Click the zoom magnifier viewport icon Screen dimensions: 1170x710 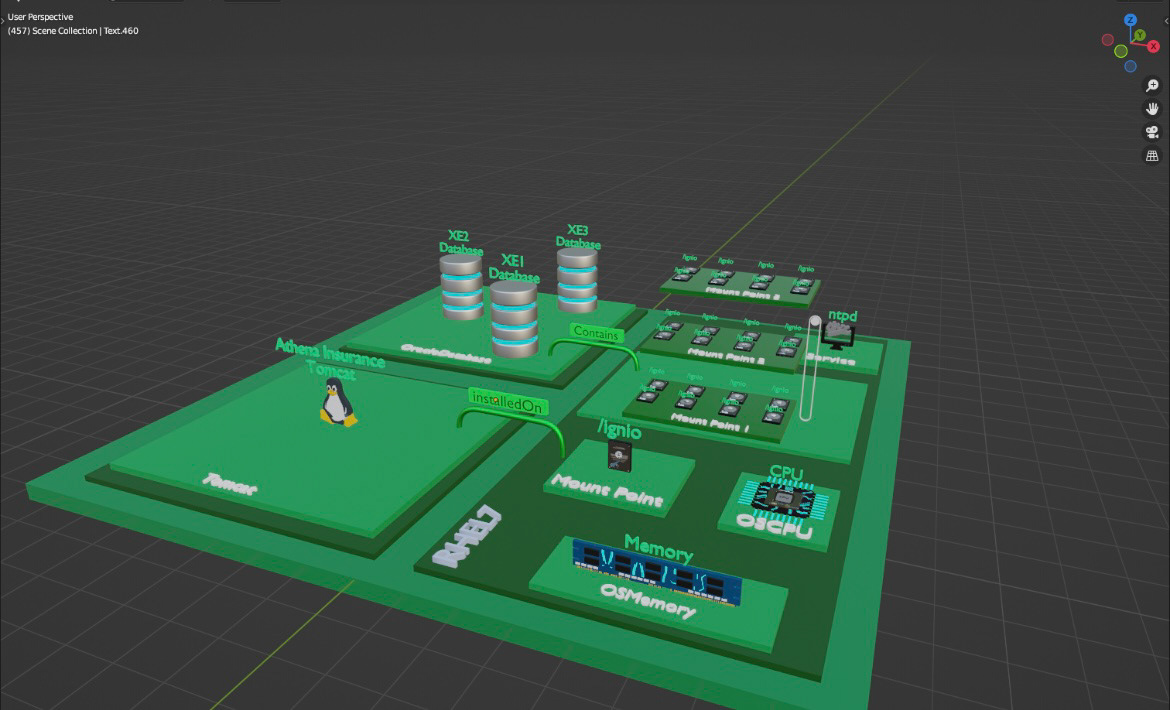click(x=1152, y=86)
